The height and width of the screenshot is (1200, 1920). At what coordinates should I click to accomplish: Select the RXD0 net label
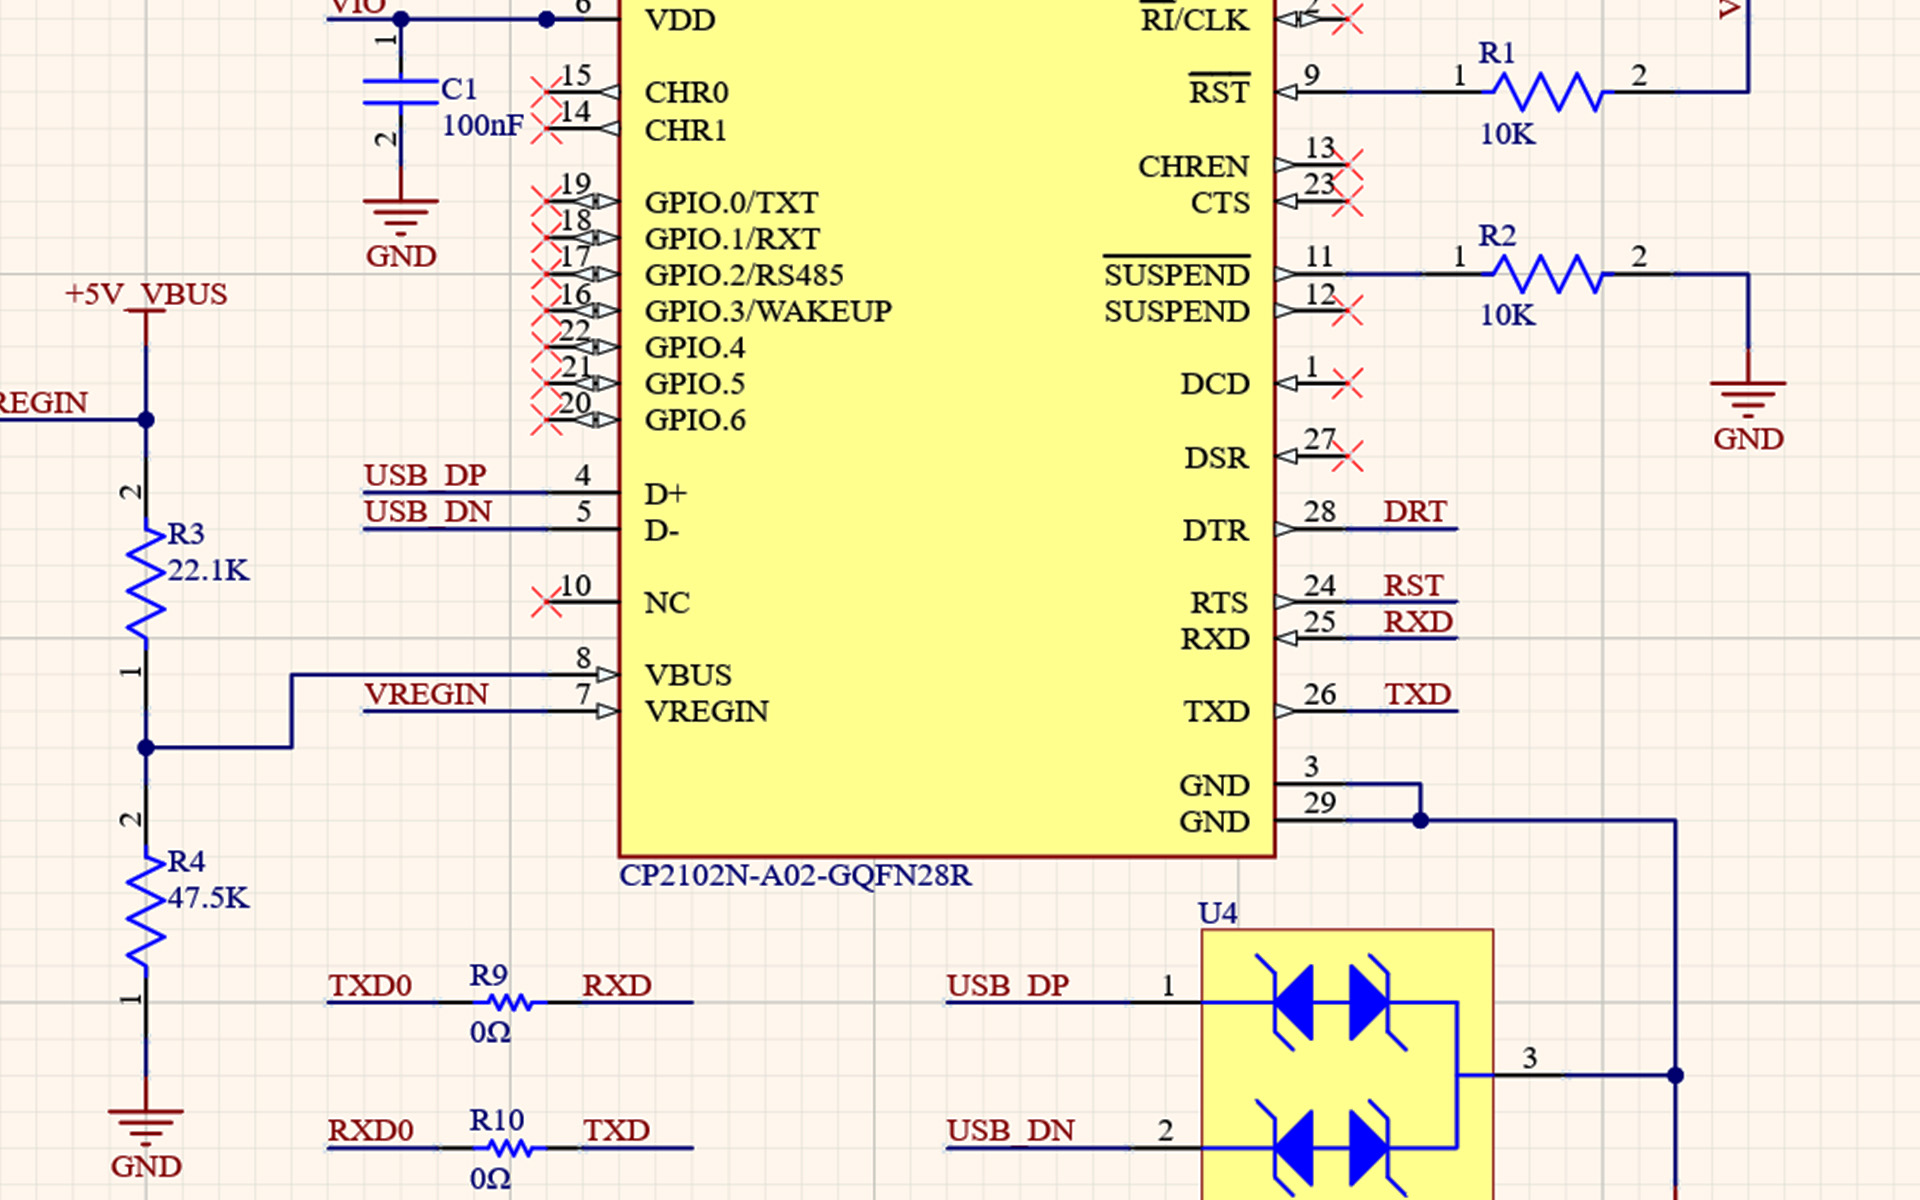[370, 1131]
